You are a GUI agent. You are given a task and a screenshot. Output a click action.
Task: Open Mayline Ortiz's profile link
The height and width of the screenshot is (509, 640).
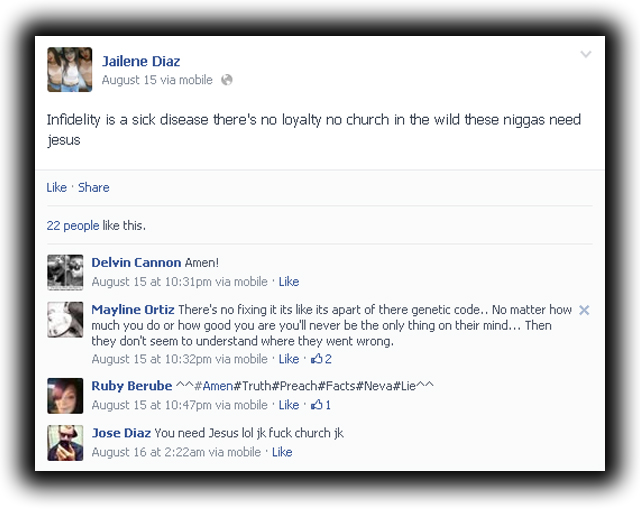[x=133, y=309]
